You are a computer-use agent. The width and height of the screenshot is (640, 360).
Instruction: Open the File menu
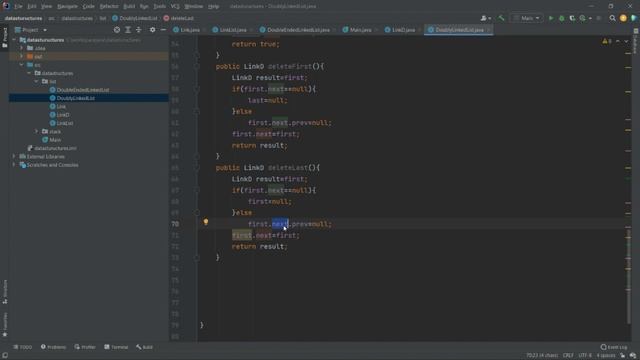[18, 7]
